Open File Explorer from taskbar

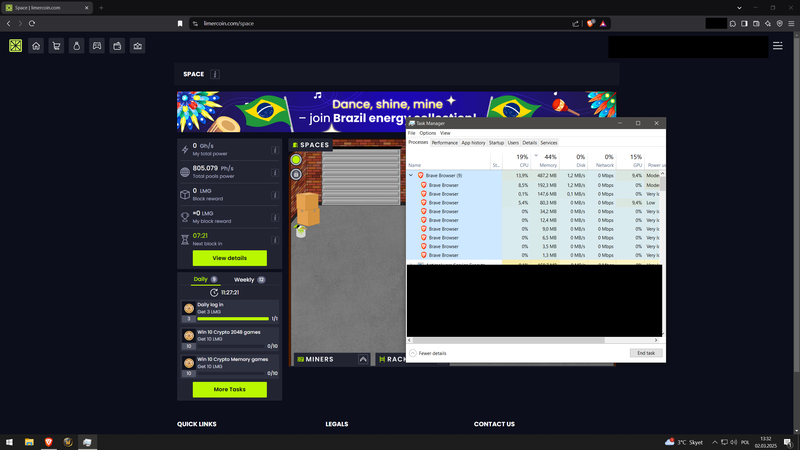pos(29,442)
